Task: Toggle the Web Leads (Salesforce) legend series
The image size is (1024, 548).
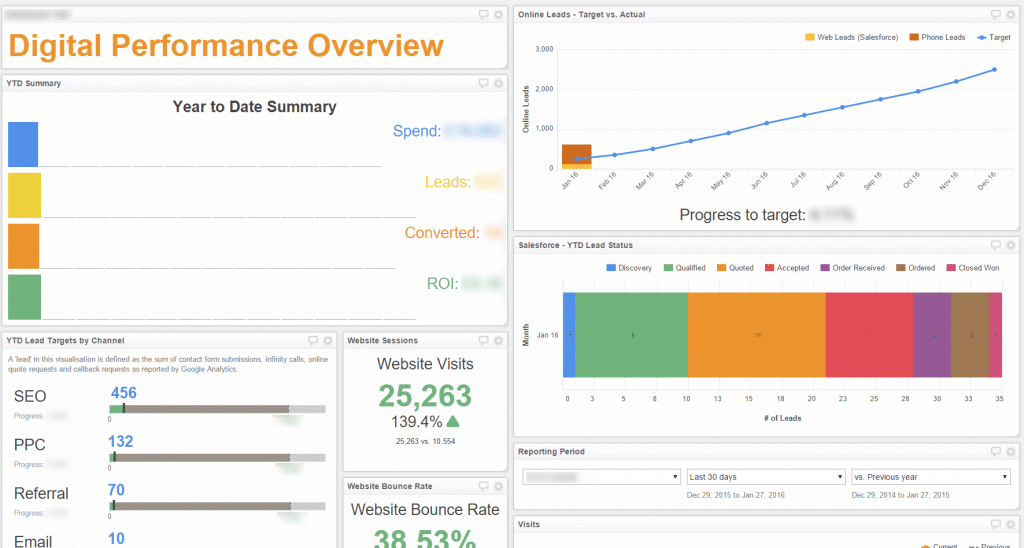Action: [x=852, y=37]
